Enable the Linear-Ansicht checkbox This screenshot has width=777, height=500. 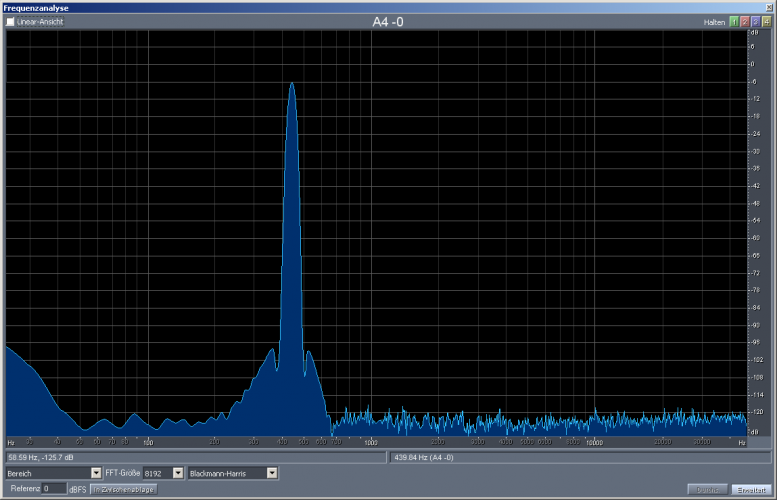tap(11, 22)
